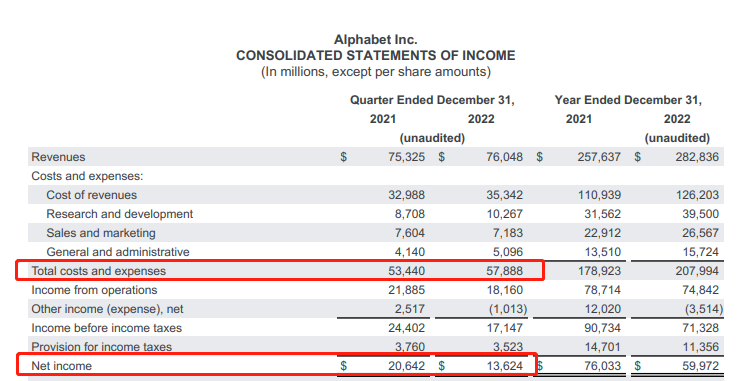The width and height of the screenshot is (749, 381).
Task: Click total costs value 57,888
Action: click(504, 271)
